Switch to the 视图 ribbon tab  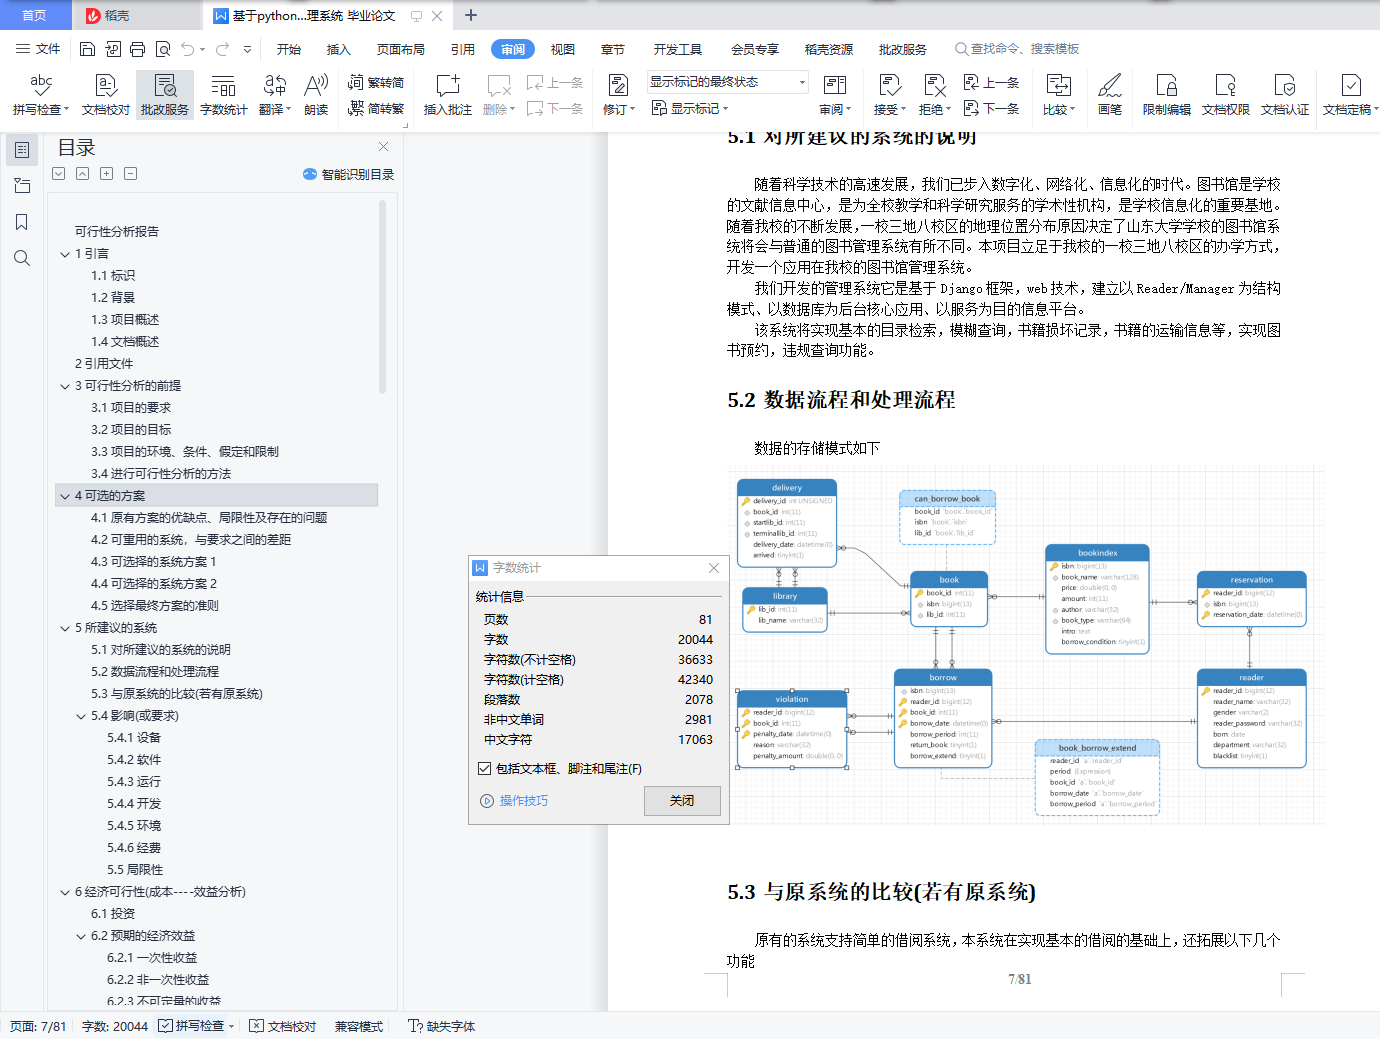coord(563,49)
